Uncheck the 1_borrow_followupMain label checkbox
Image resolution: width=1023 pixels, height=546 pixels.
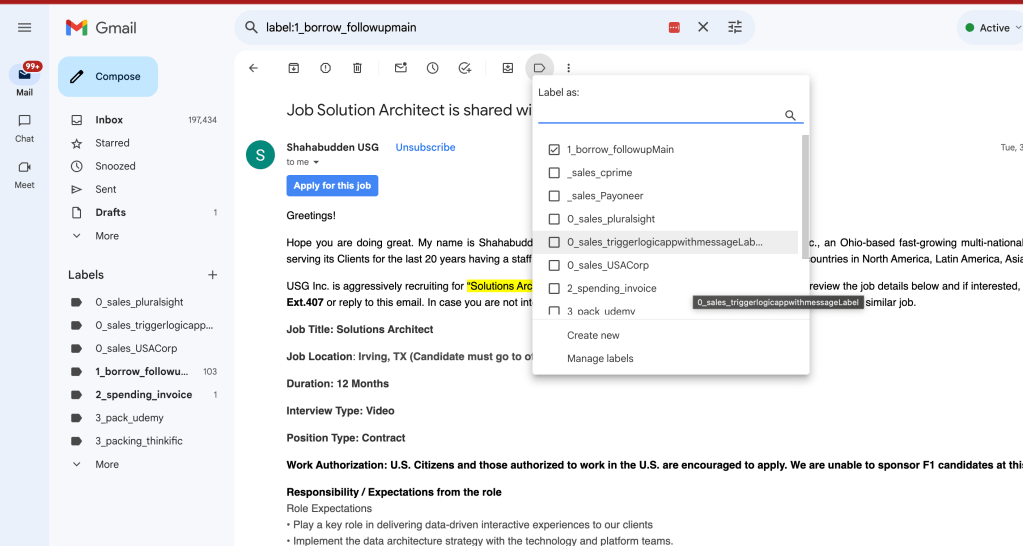554,149
